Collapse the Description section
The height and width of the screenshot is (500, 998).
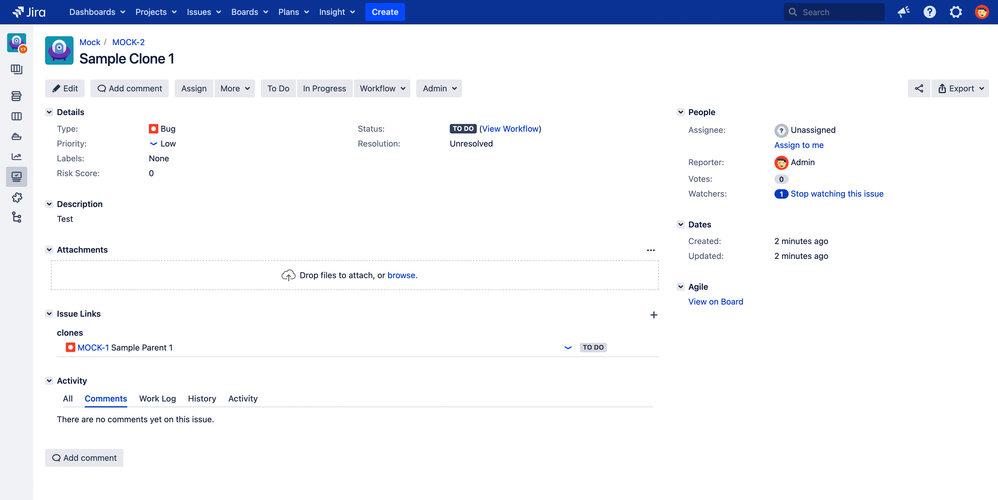tap(49, 204)
